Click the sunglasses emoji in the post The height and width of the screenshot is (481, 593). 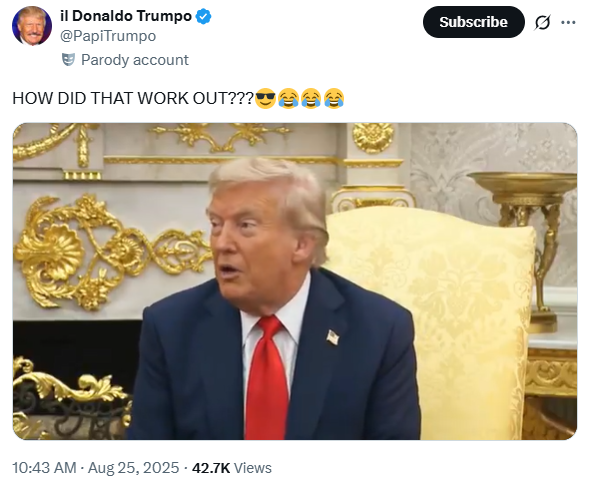pos(265,98)
